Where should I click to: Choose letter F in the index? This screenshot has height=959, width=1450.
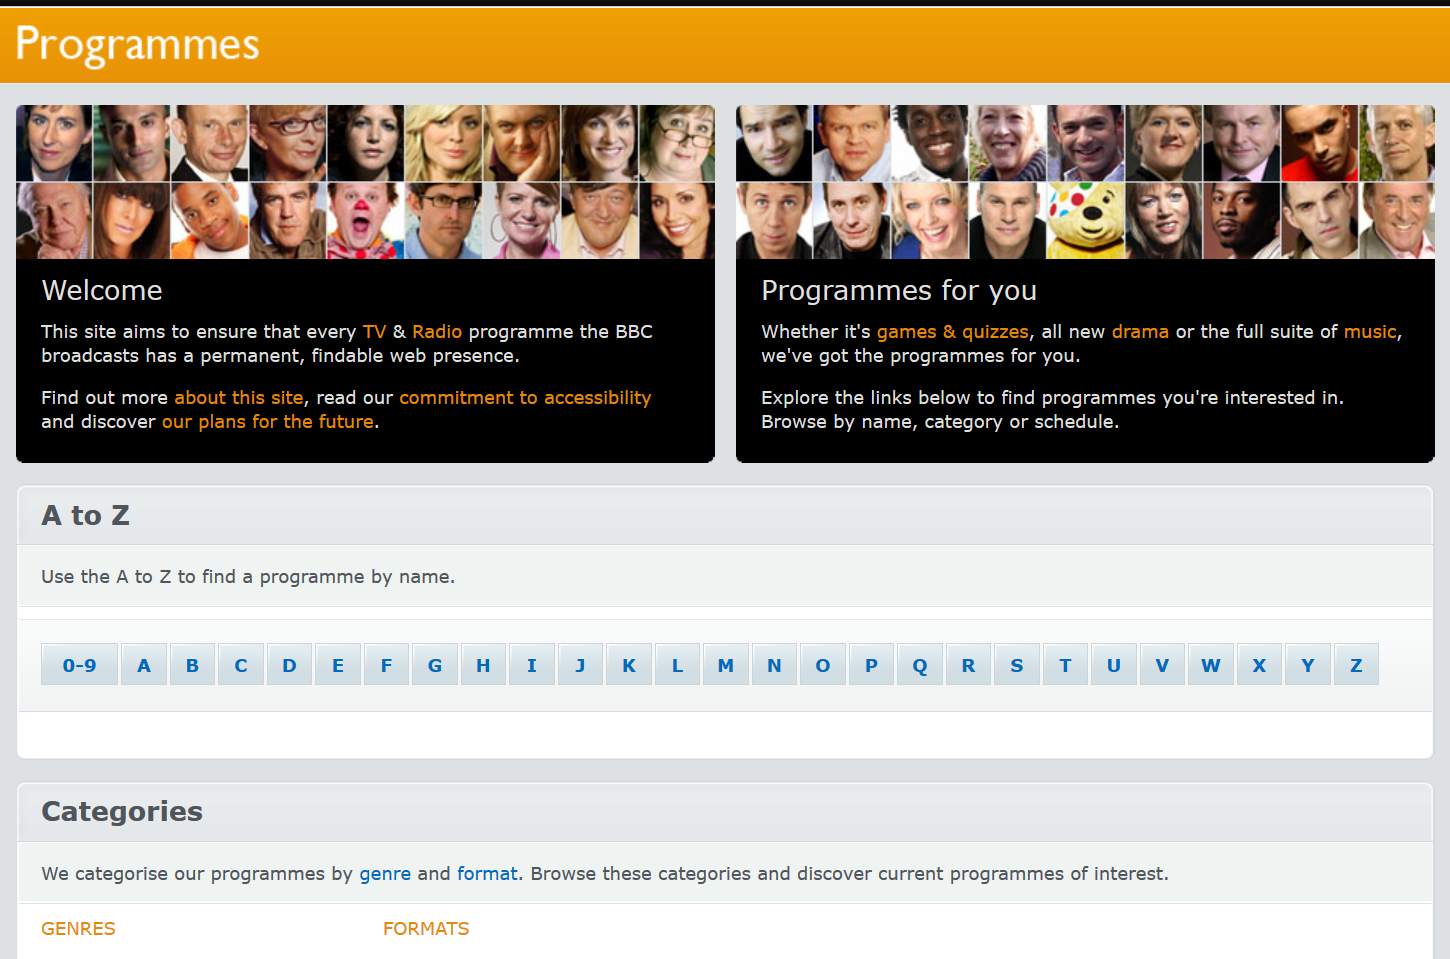click(386, 665)
